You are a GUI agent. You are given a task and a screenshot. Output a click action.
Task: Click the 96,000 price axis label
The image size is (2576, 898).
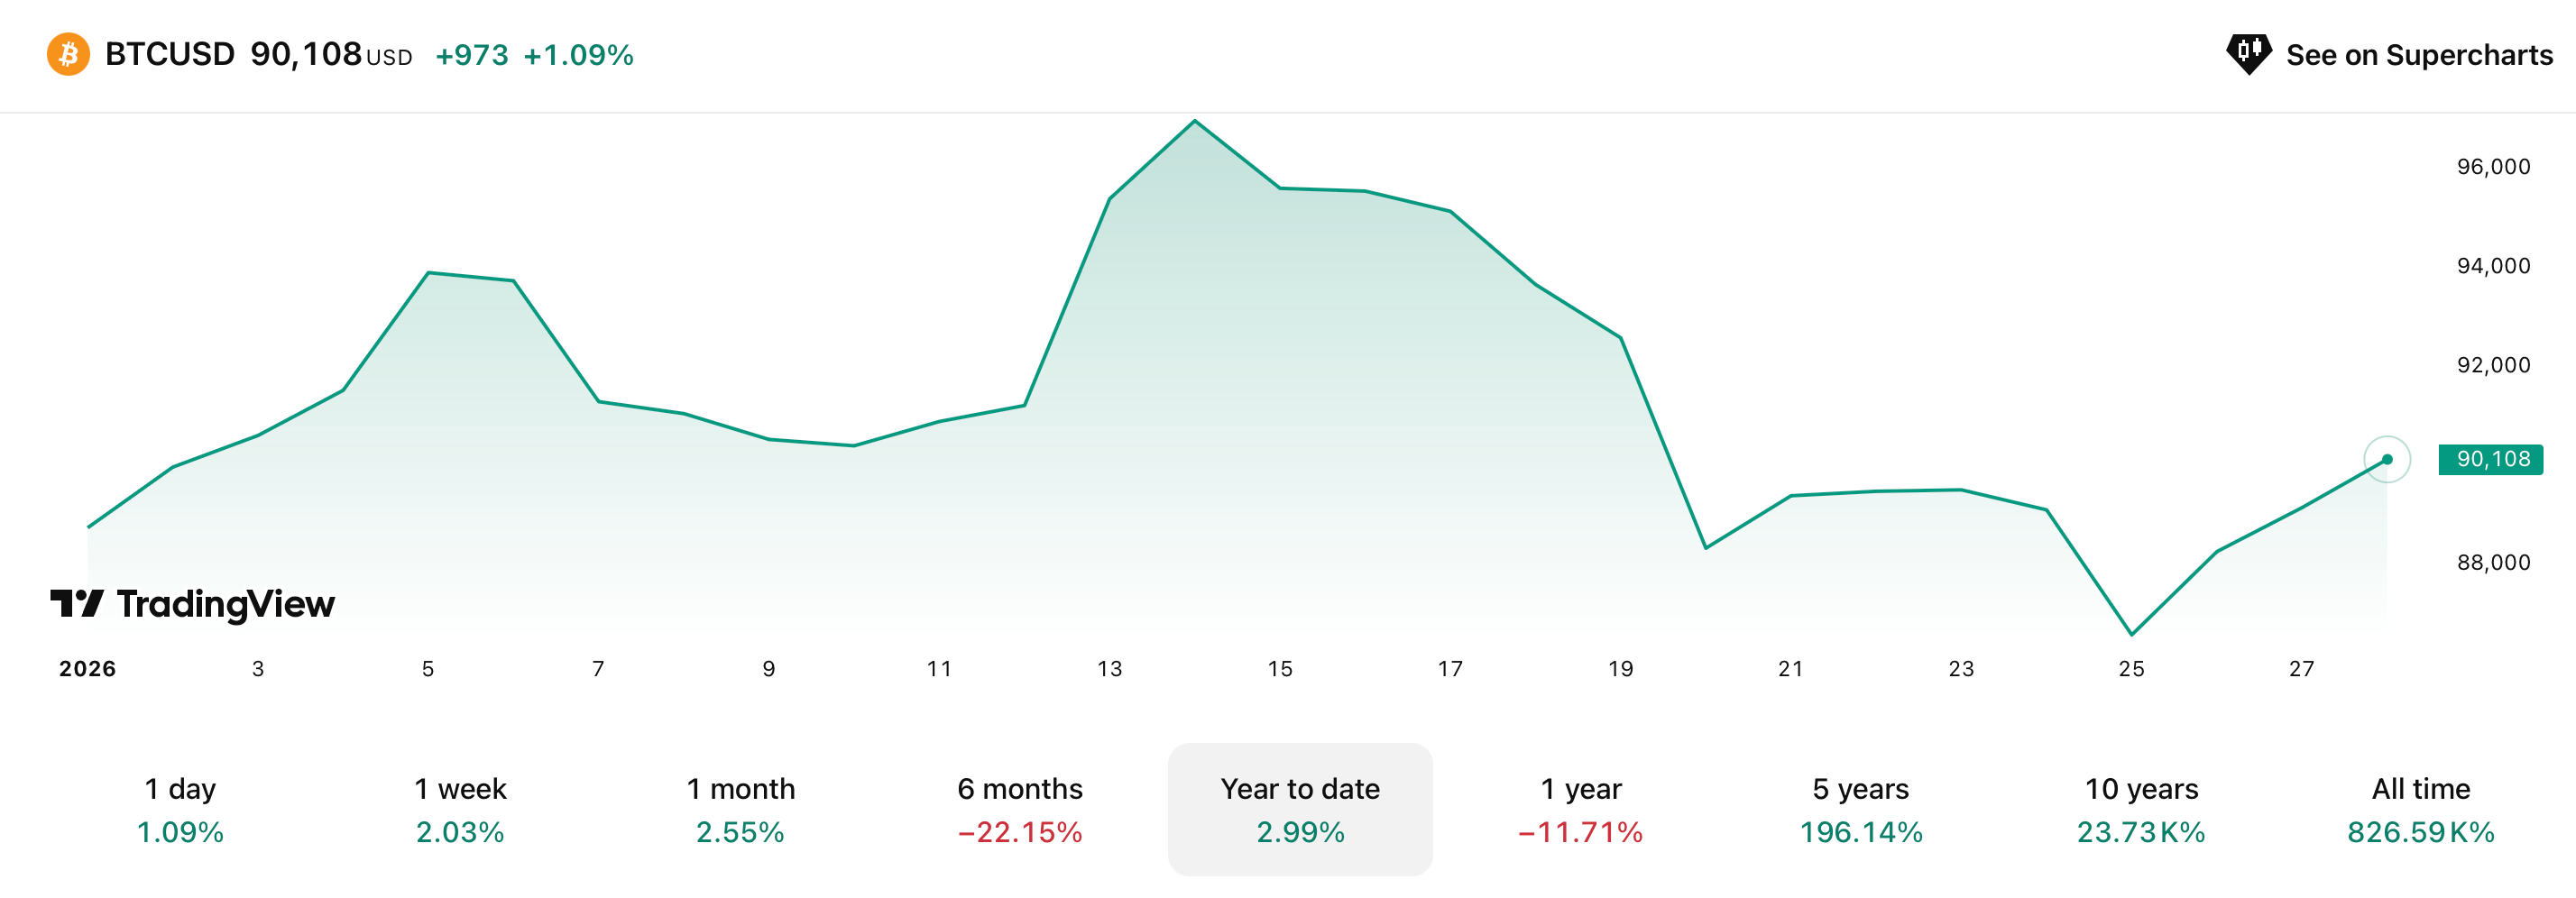pos(2493,167)
